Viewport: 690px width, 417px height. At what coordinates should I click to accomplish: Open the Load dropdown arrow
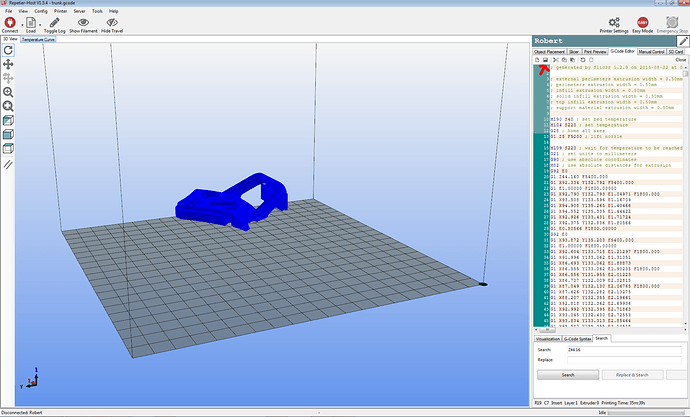[x=40, y=25]
